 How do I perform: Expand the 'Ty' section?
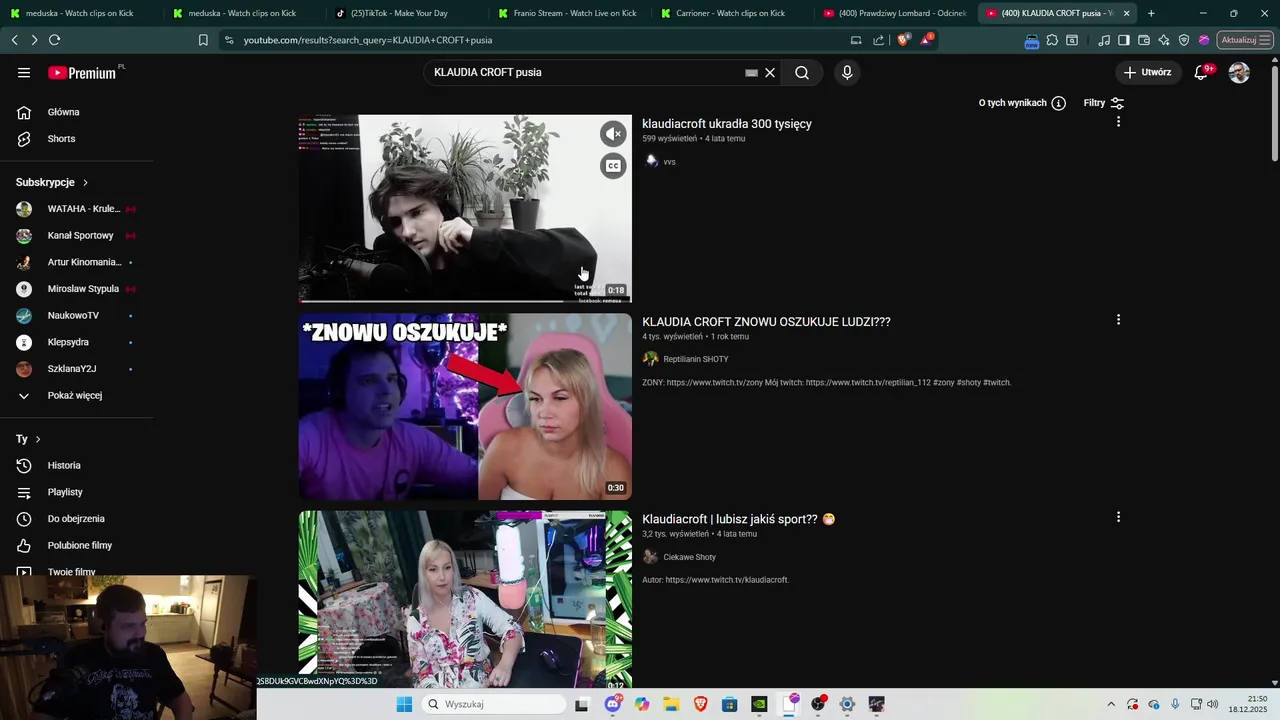click(28, 439)
